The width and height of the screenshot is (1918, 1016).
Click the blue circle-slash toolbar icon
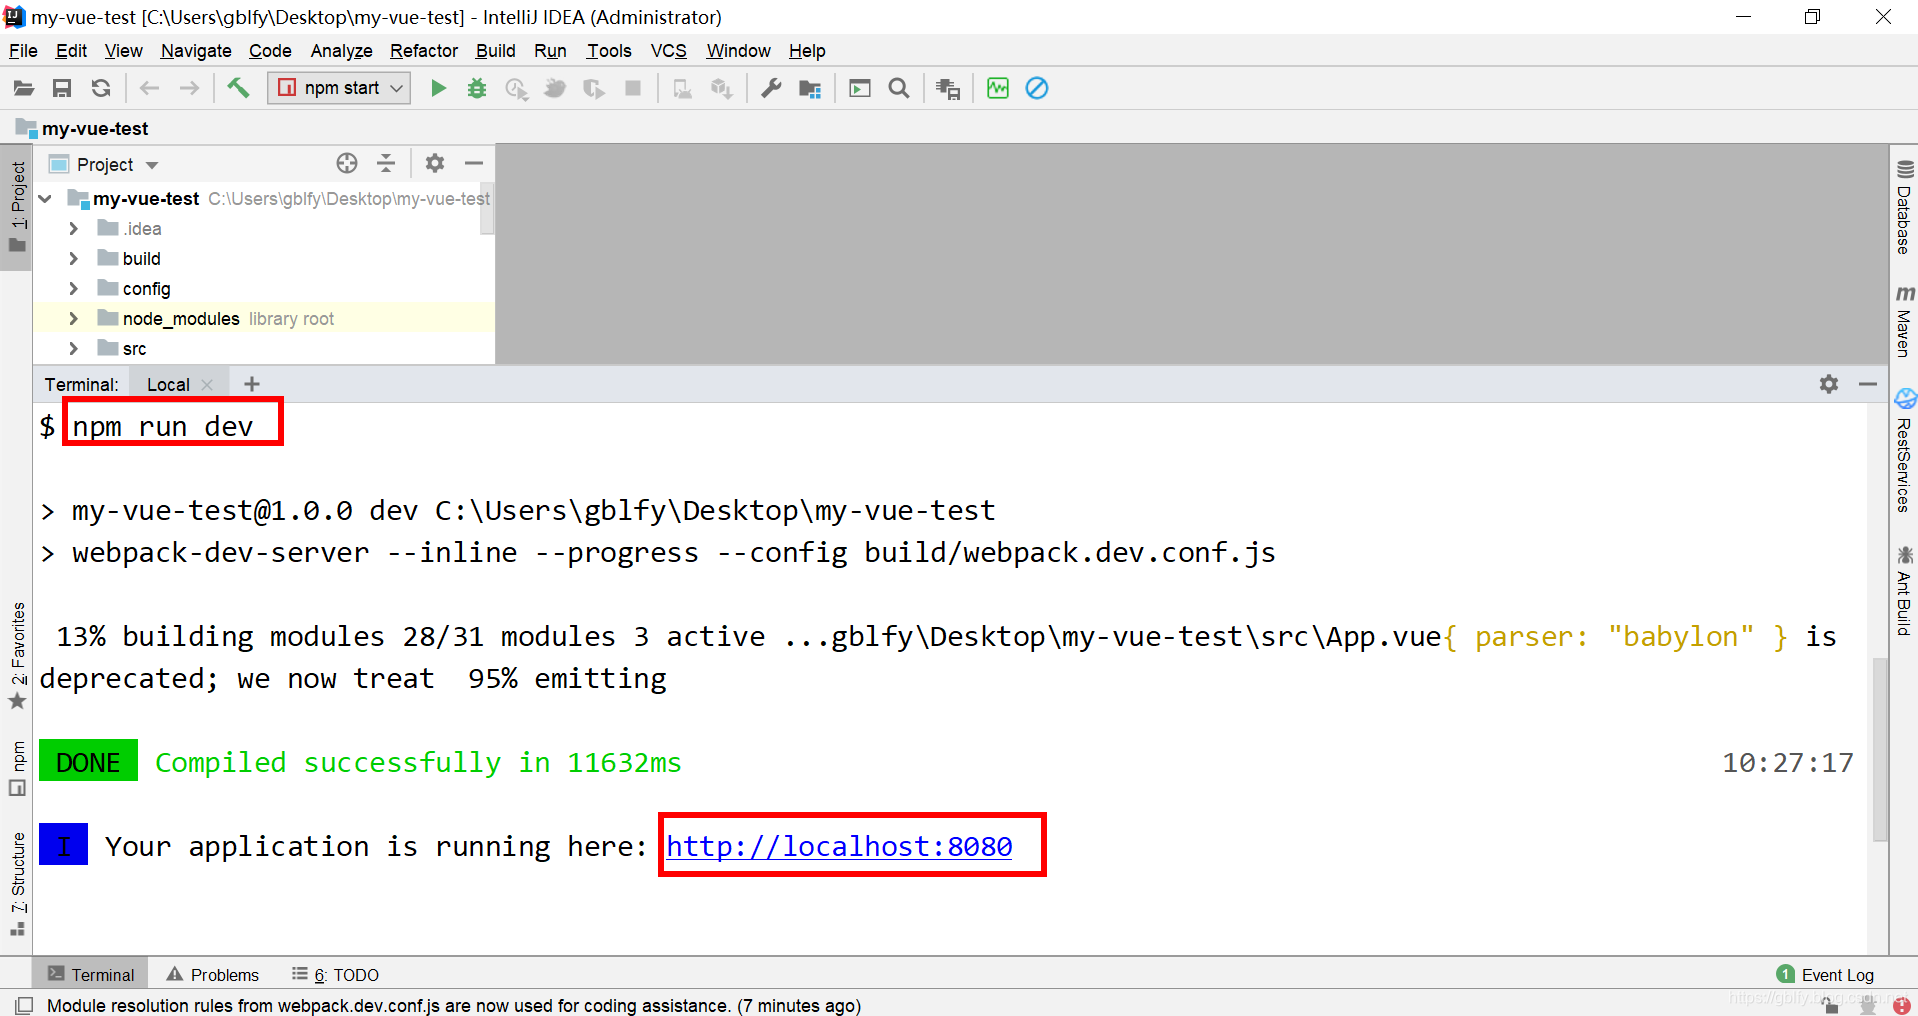1037,88
